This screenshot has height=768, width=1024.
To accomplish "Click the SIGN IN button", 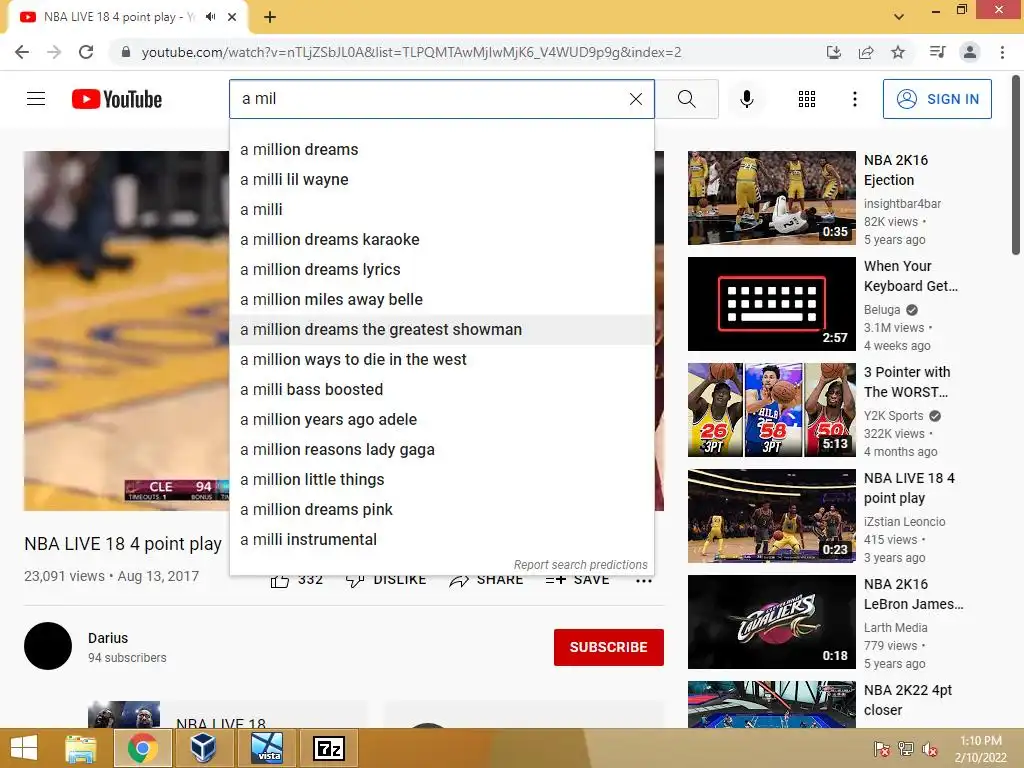I will [x=937, y=99].
